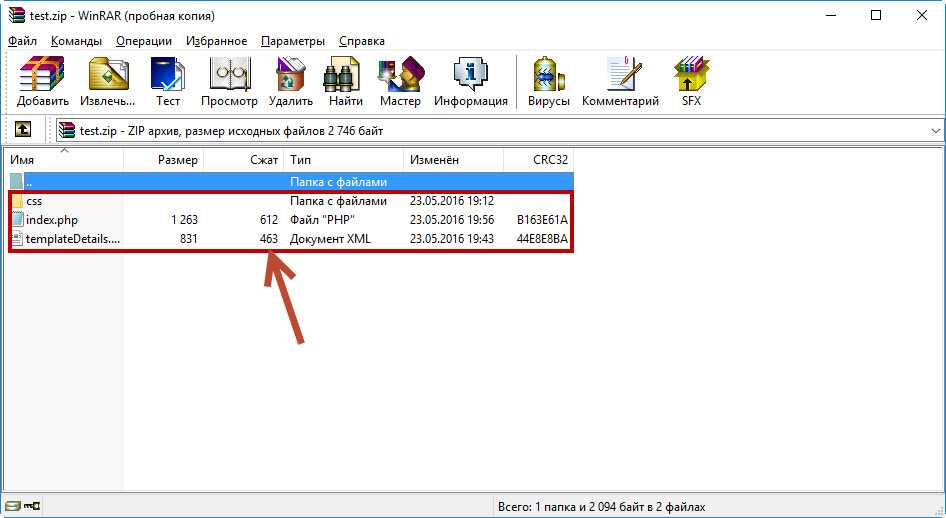Expand the archive path dropdown arrow
Screen dimensions: 946x518
(x=935, y=131)
